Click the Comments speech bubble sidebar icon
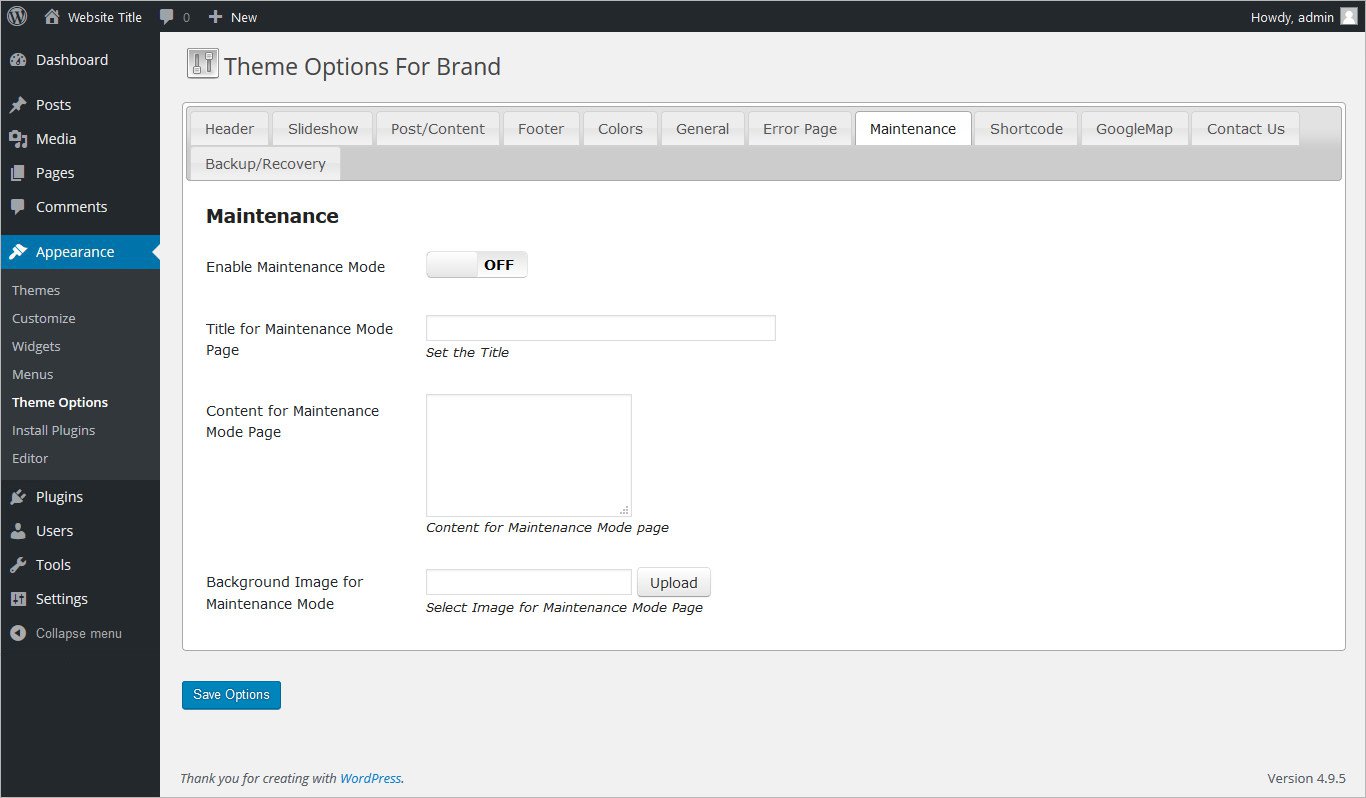The height and width of the screenshot is (798, 1366). pyautogui.click(x=18, y=207)
